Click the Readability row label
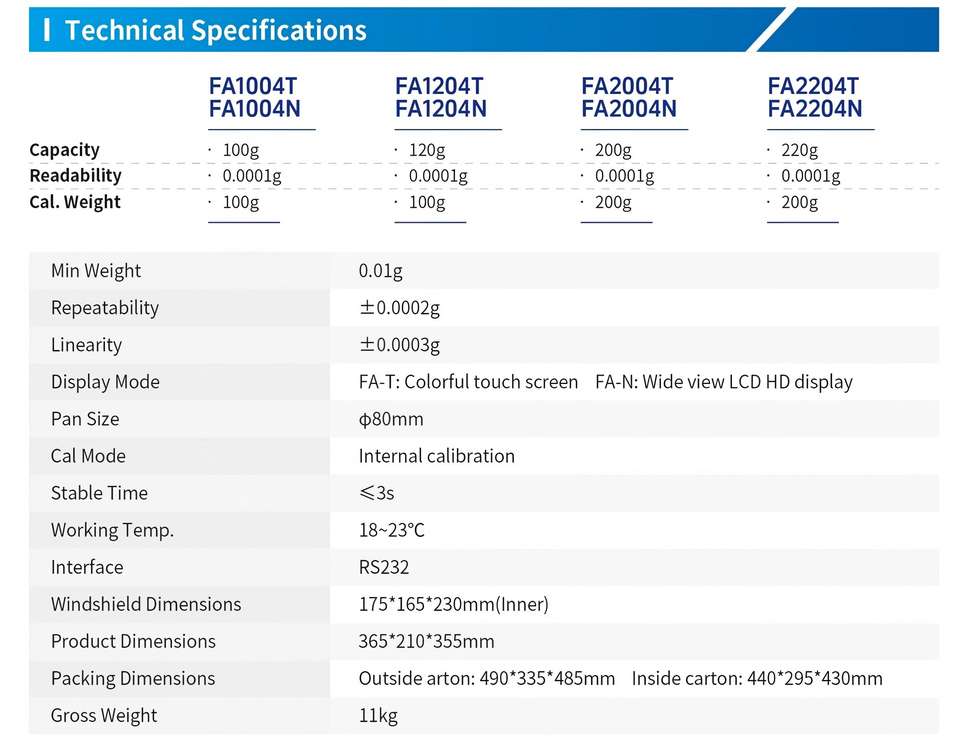Image resolution: width=960 pixels, height=755 pixels. (x=75, y=176)
